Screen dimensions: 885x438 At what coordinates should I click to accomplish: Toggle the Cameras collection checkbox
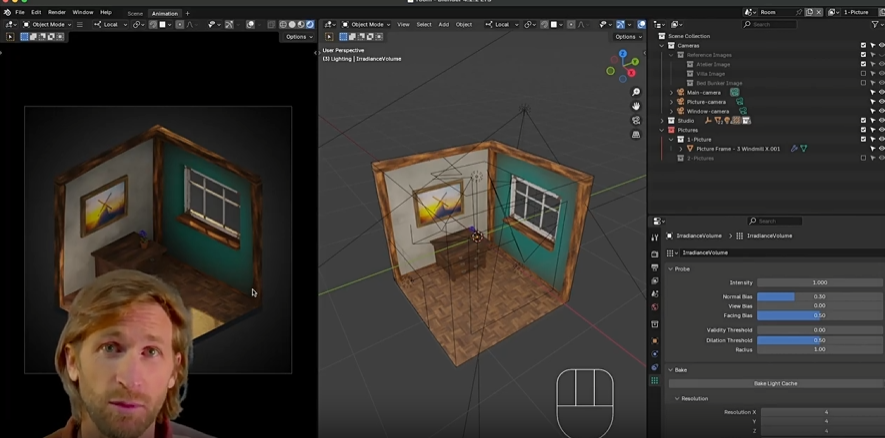[x=863, y=45]
